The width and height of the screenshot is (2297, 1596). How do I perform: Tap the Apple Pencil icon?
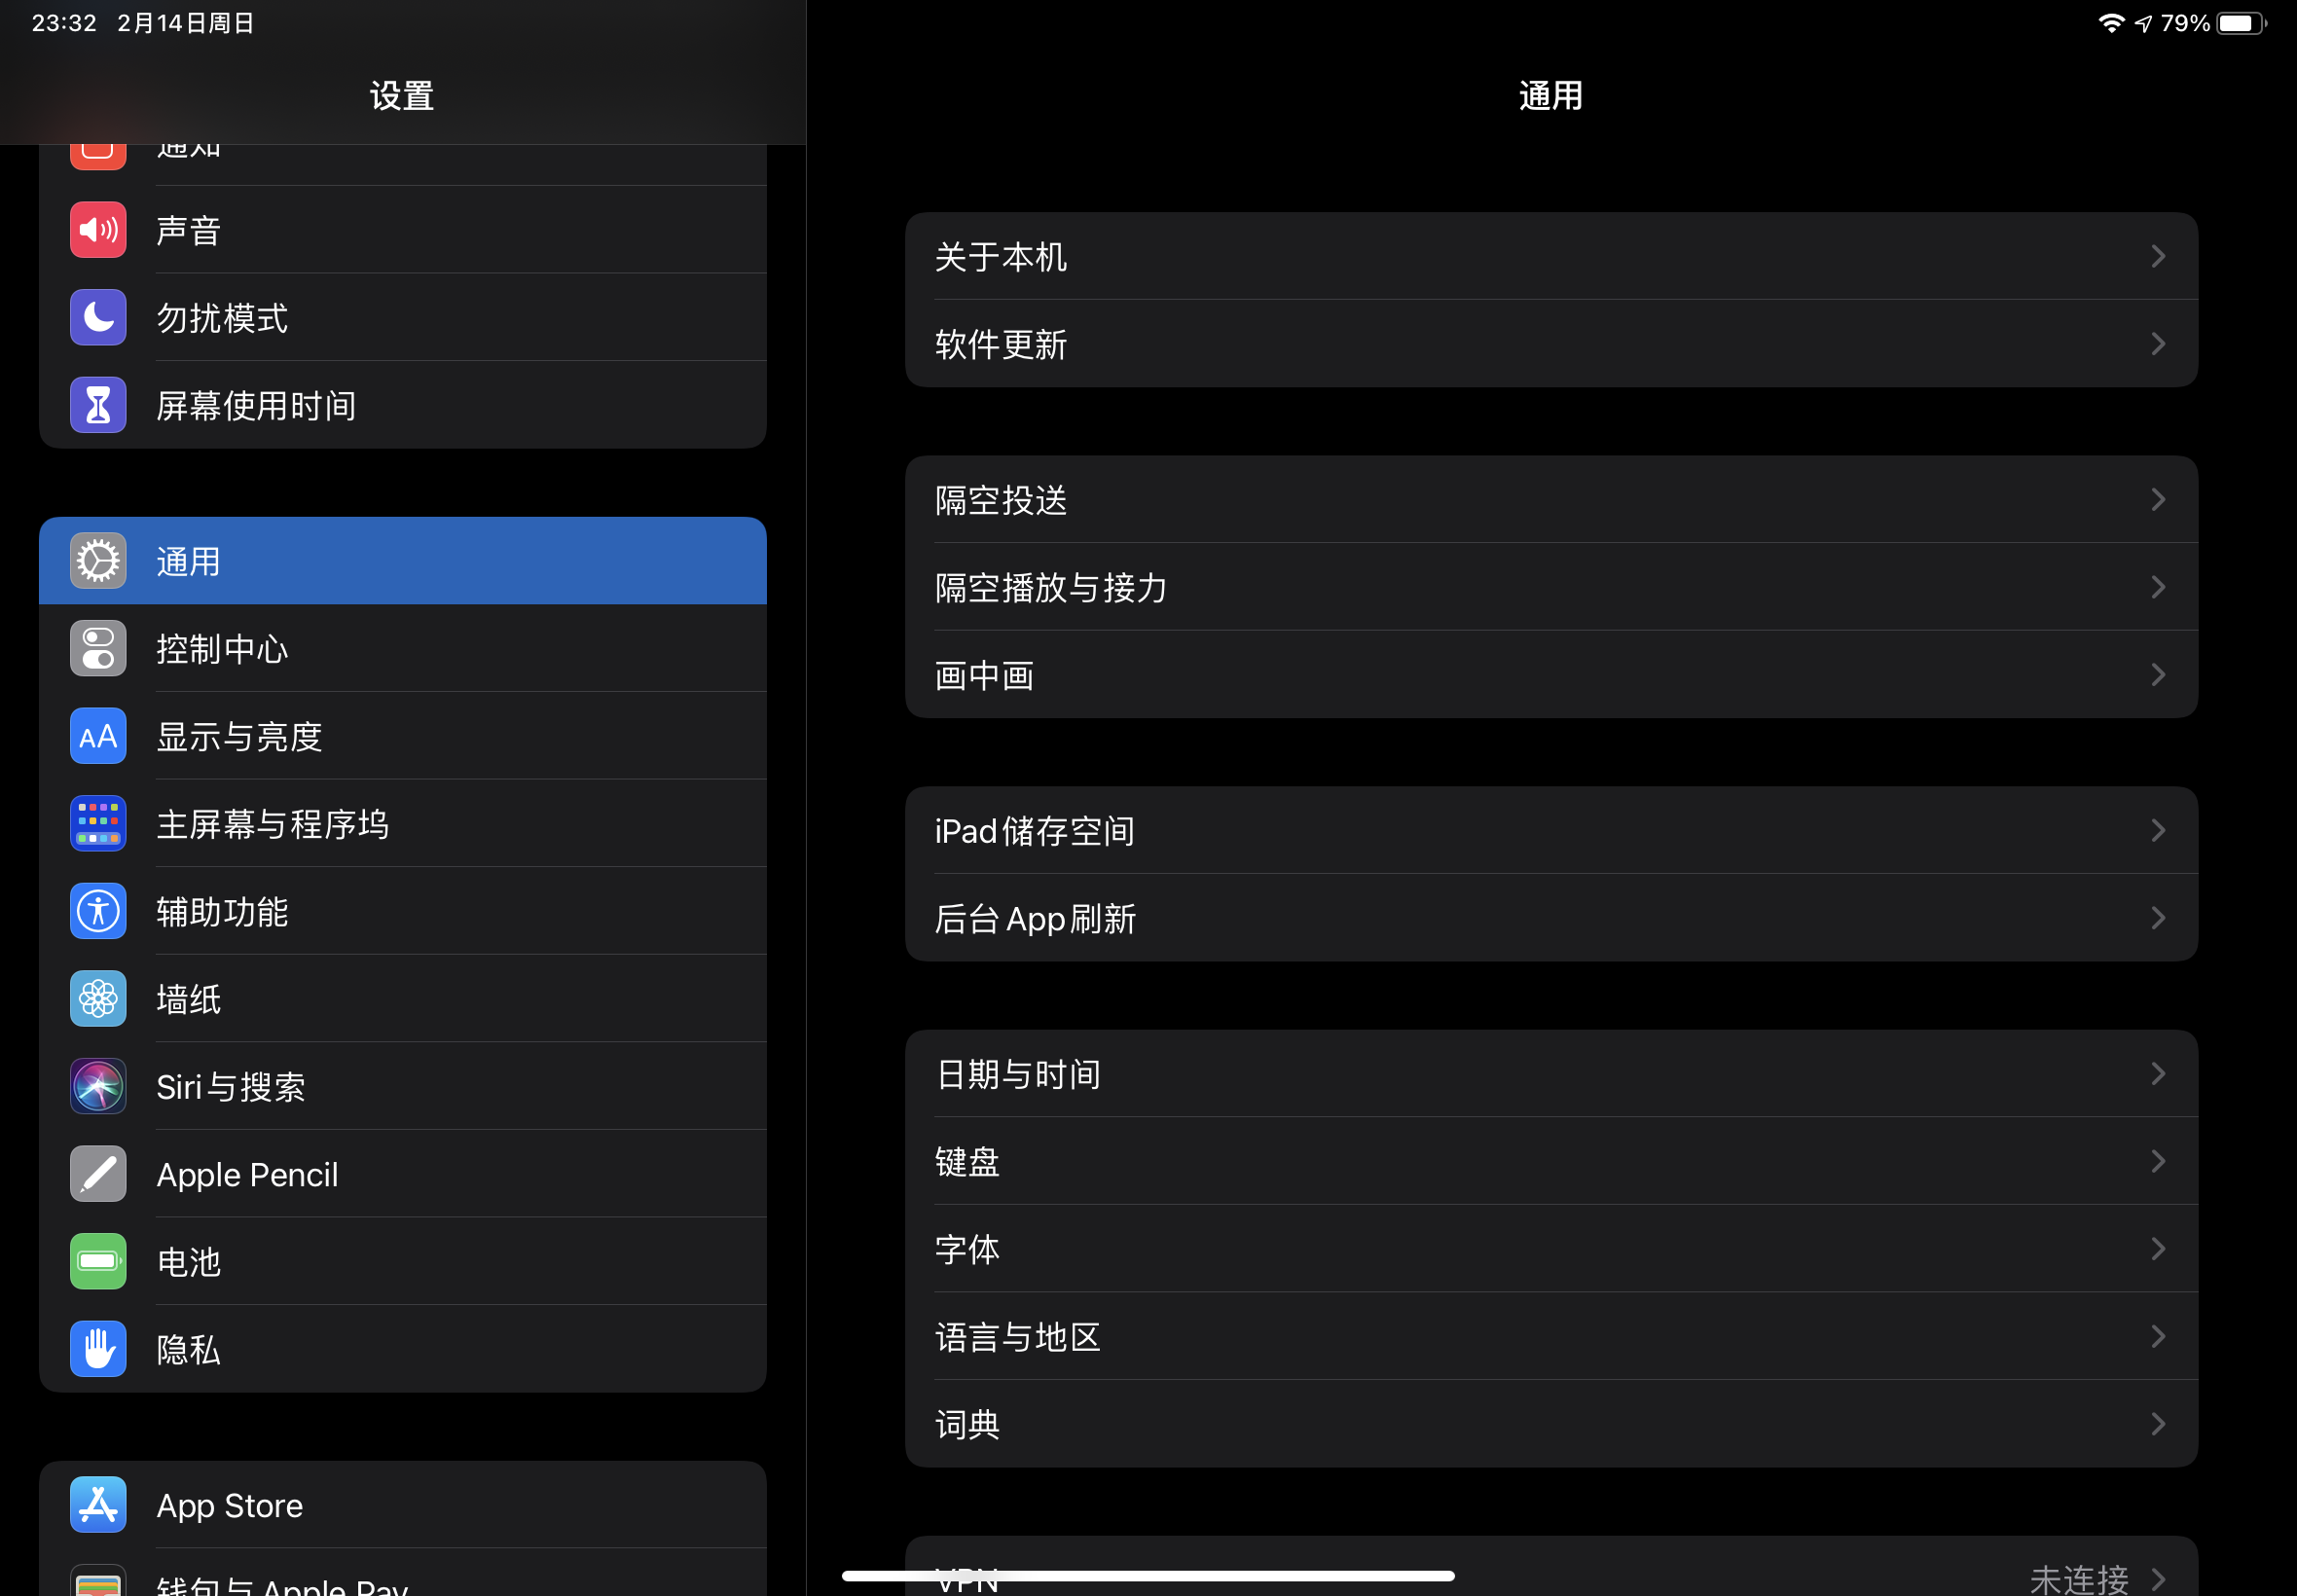[98, 1174]
